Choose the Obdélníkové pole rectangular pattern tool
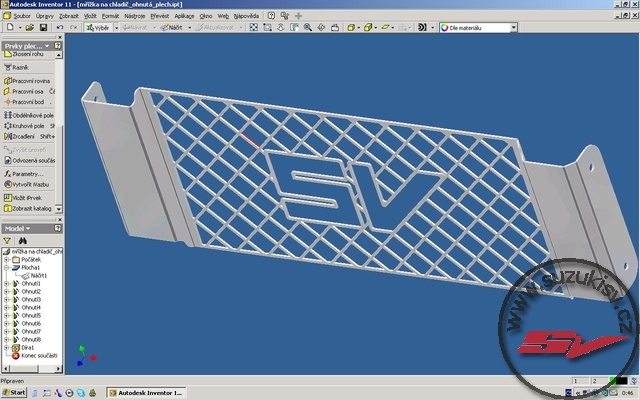Viewport: 640px width, 400px height. click(29, 115)
